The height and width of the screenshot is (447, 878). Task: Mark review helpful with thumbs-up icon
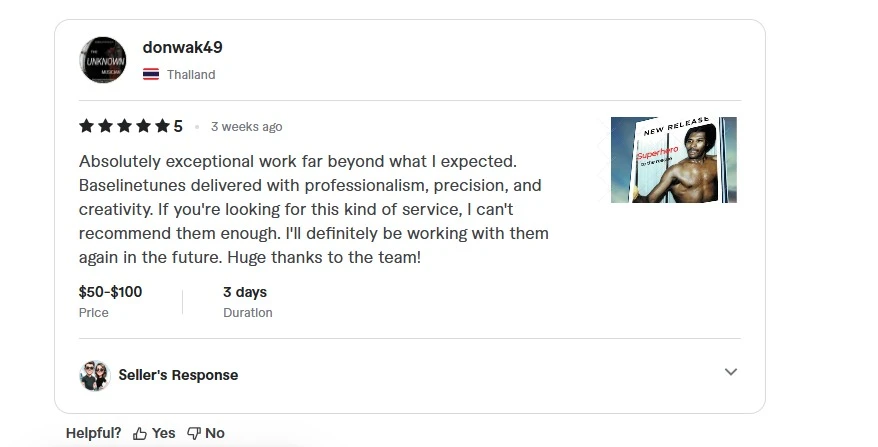tap(140, 433)
